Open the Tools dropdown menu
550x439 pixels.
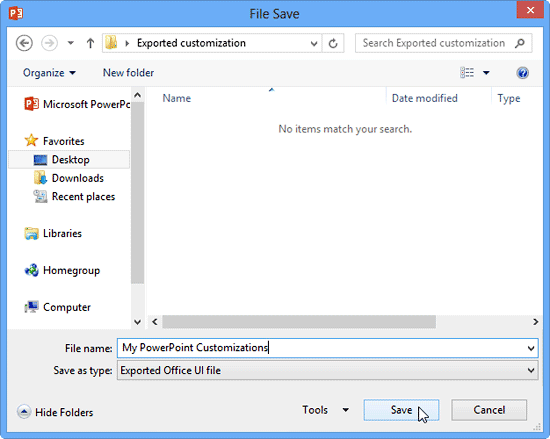[x=325, y=410]
